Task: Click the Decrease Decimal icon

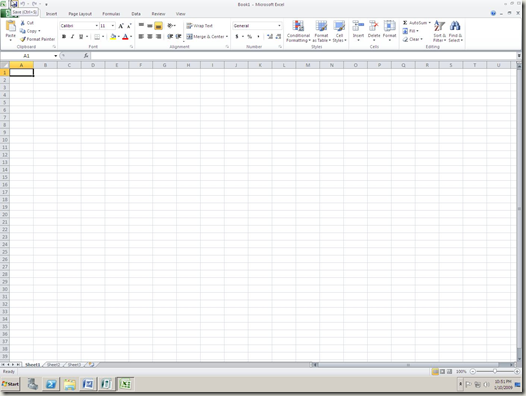Action: [278, 37]
